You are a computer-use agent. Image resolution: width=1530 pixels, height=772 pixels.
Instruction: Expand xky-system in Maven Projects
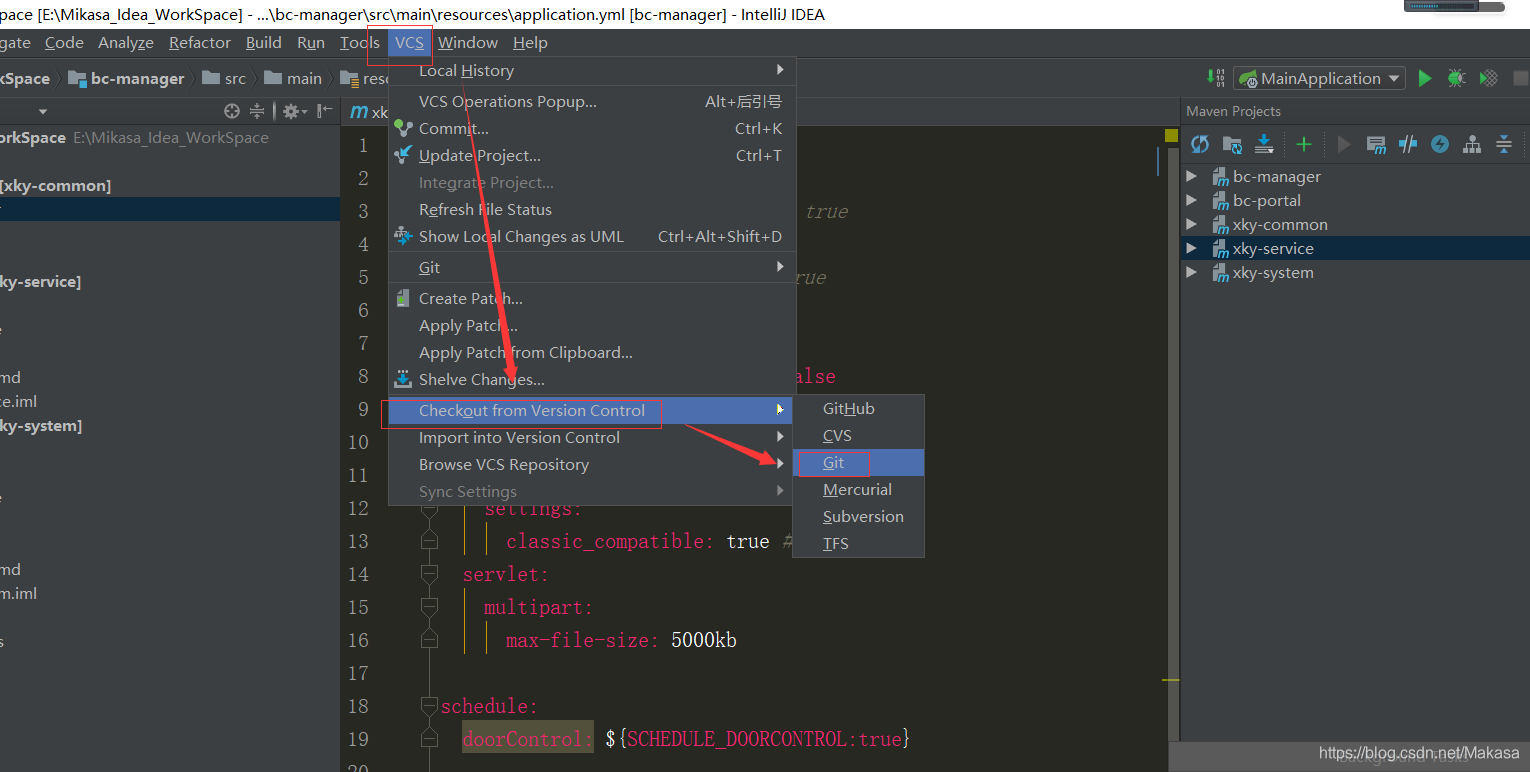tap(1191, 272)
